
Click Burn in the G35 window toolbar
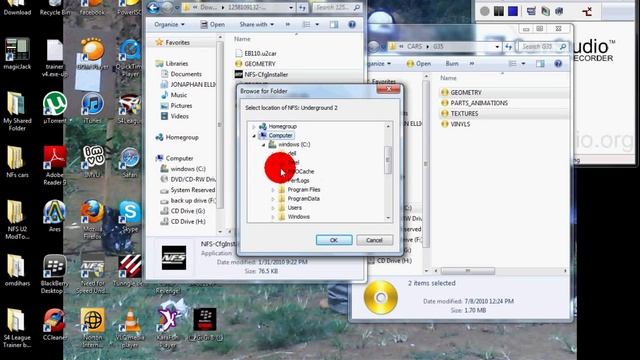(451, 64)
